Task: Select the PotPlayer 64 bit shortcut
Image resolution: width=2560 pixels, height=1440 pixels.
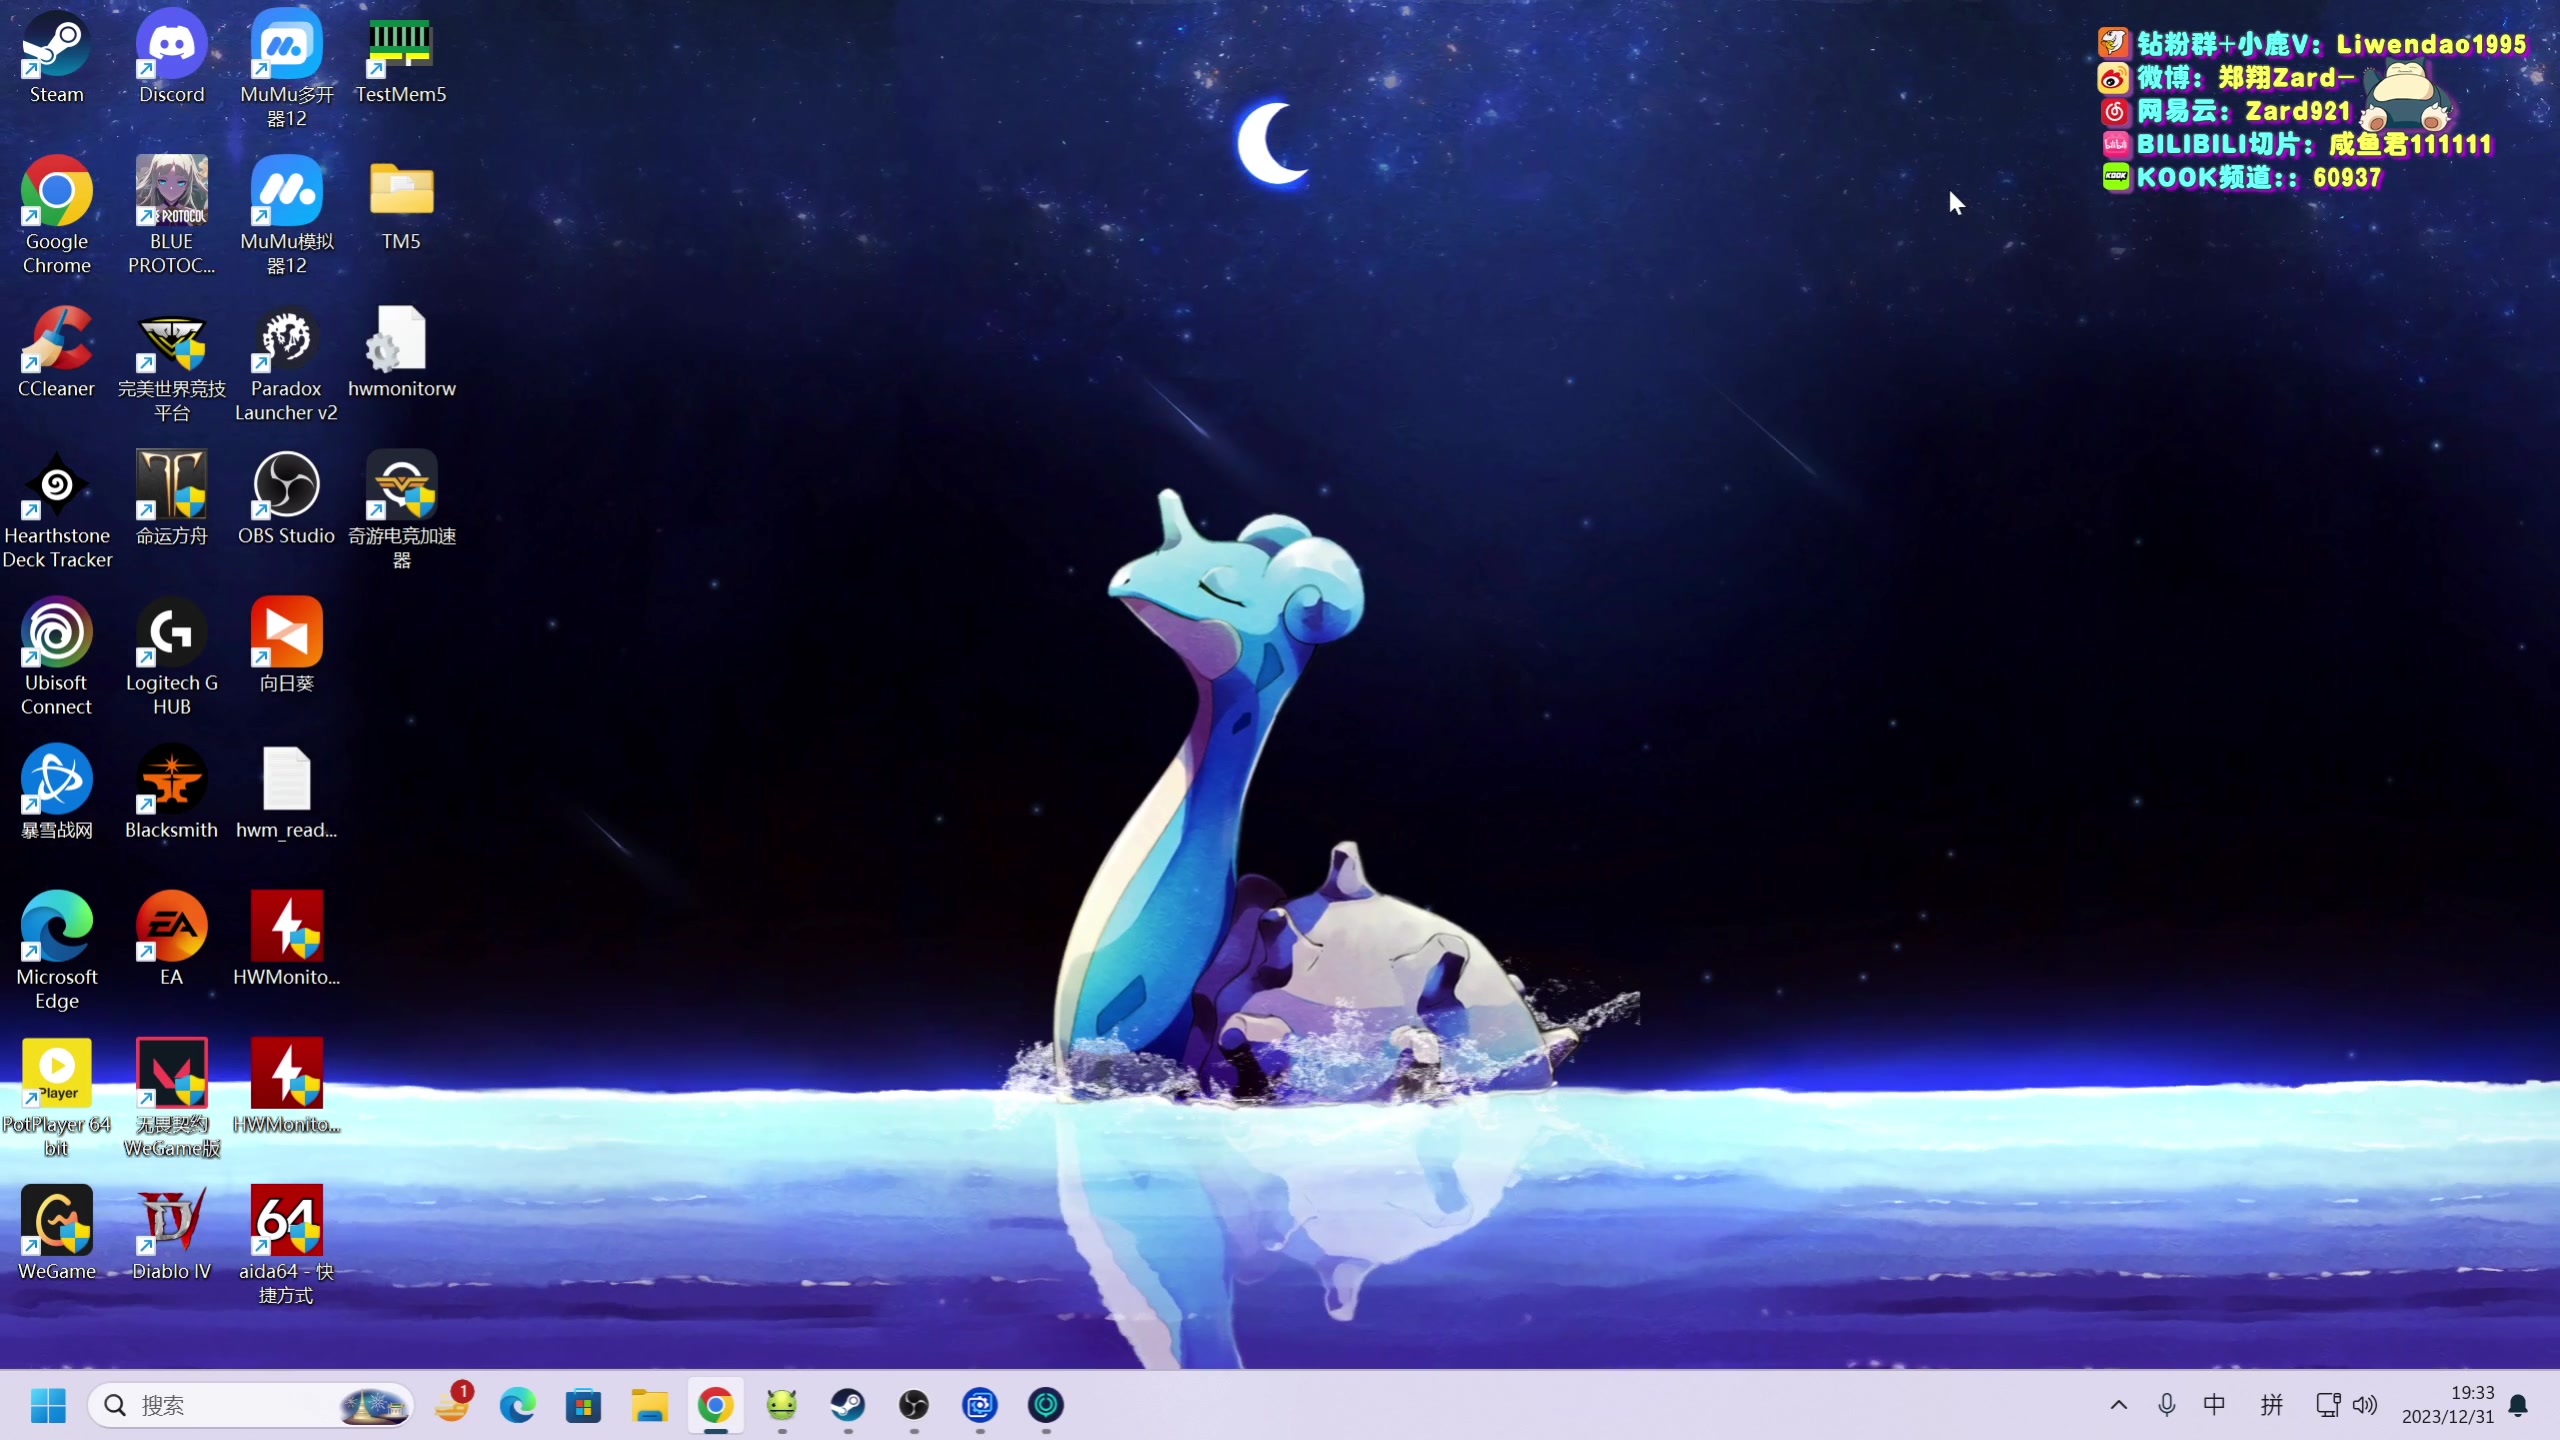Action: coord(56,1075)
